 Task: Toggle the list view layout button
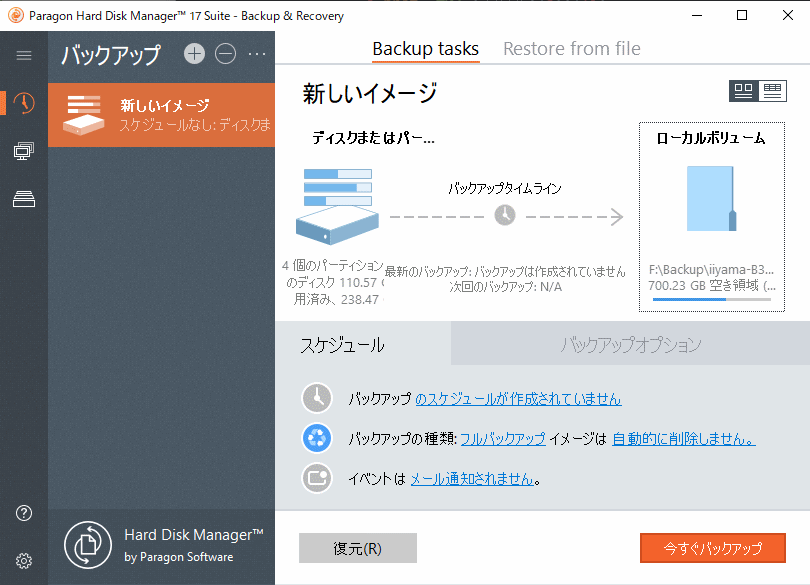pyautogui.click(x=771, y=91)
